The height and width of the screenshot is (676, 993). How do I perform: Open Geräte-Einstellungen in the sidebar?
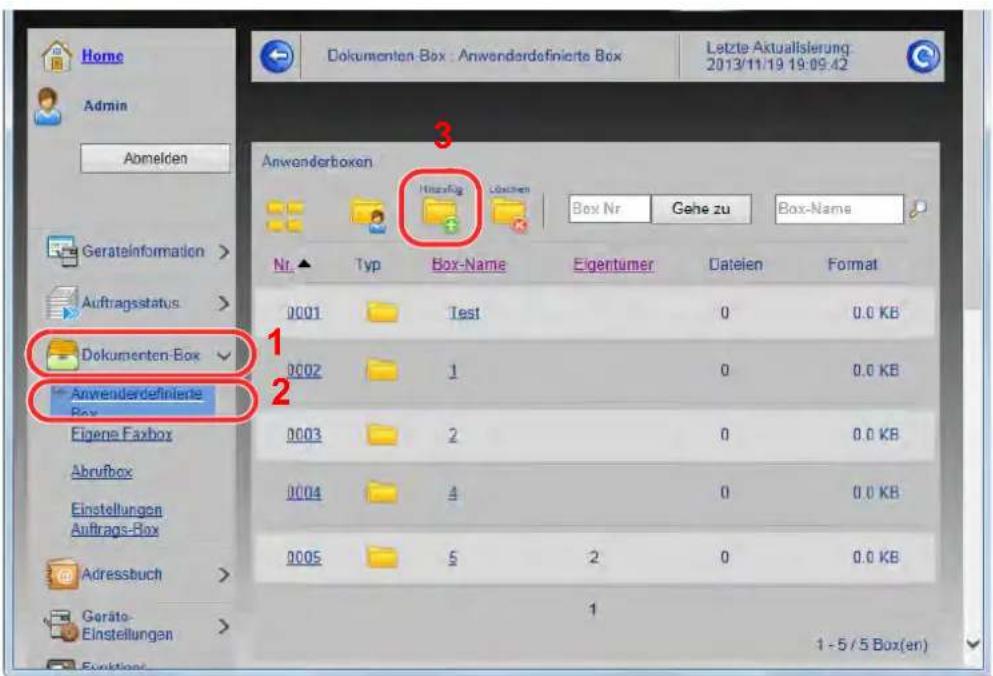coord(127,625)
